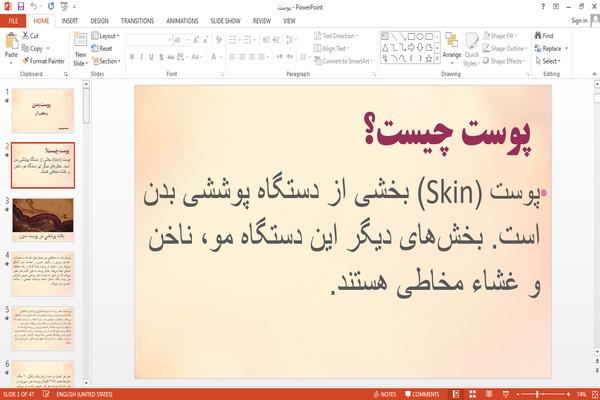
Task: Toggle text Shadow formatting
Action: (161, 57)
